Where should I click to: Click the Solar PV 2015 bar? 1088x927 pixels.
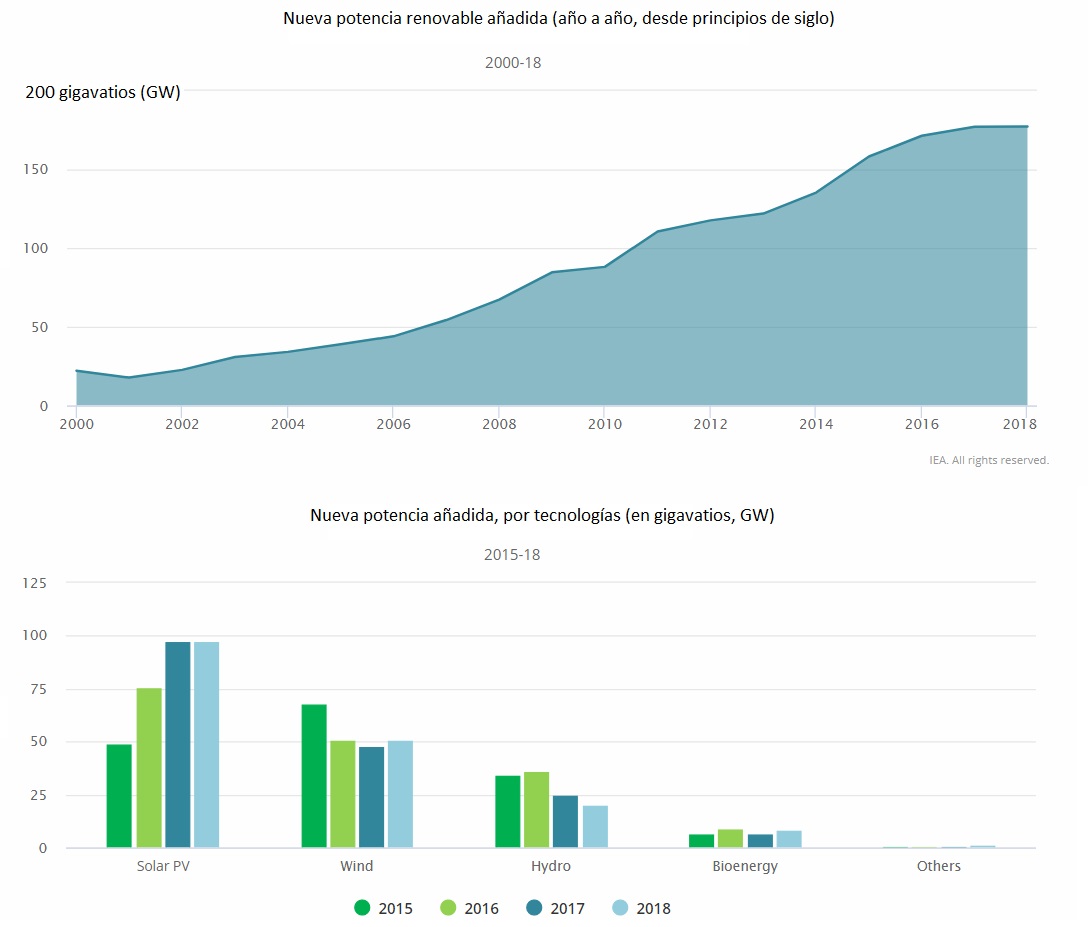pyautogui.click(x=119, y=796)
